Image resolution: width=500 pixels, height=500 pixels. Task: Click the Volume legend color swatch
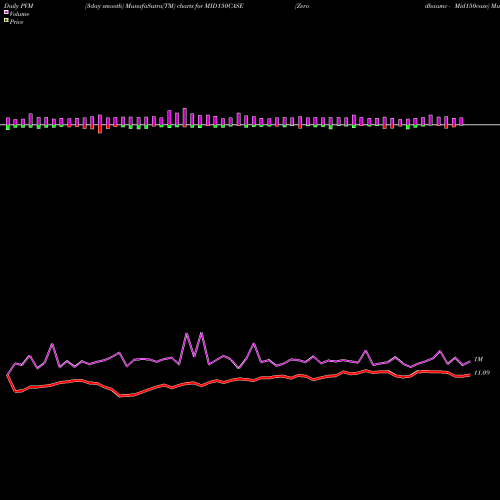[x=6, y=12]
